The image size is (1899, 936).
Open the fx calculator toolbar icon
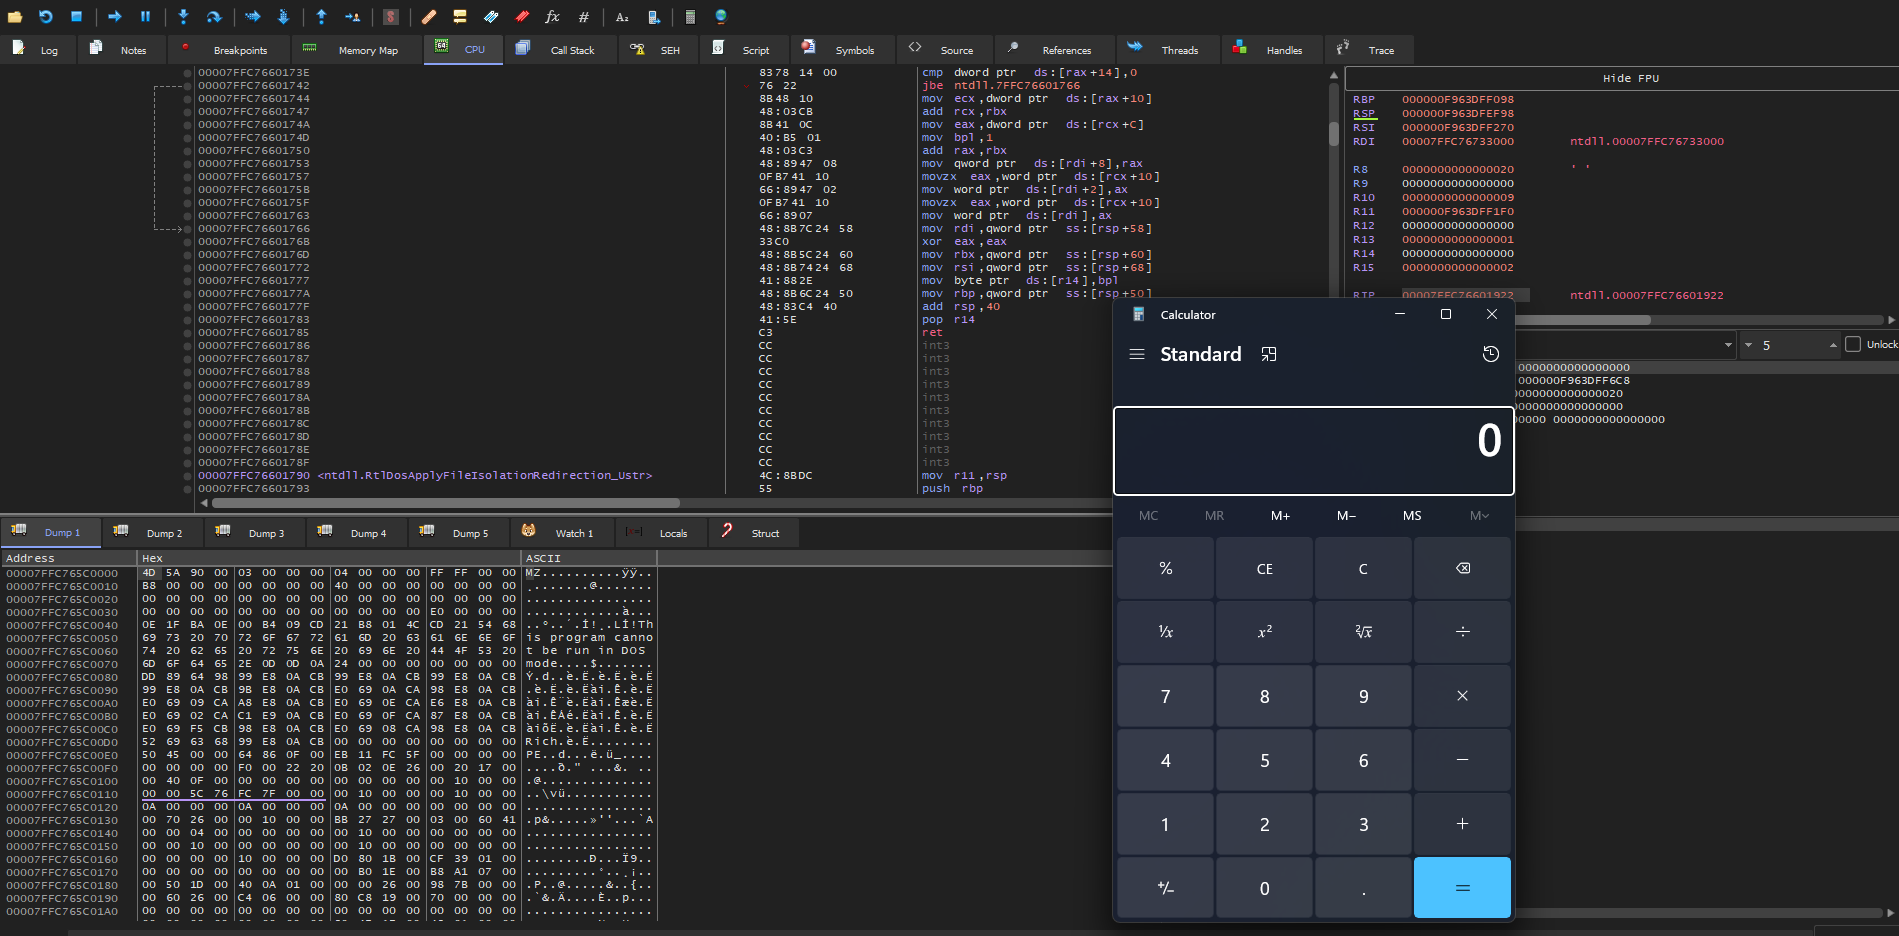(x=551, y=17)
